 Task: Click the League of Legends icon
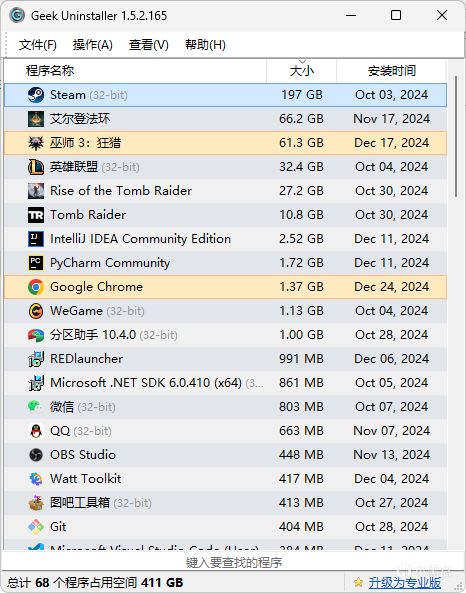[x=36, y=167]
